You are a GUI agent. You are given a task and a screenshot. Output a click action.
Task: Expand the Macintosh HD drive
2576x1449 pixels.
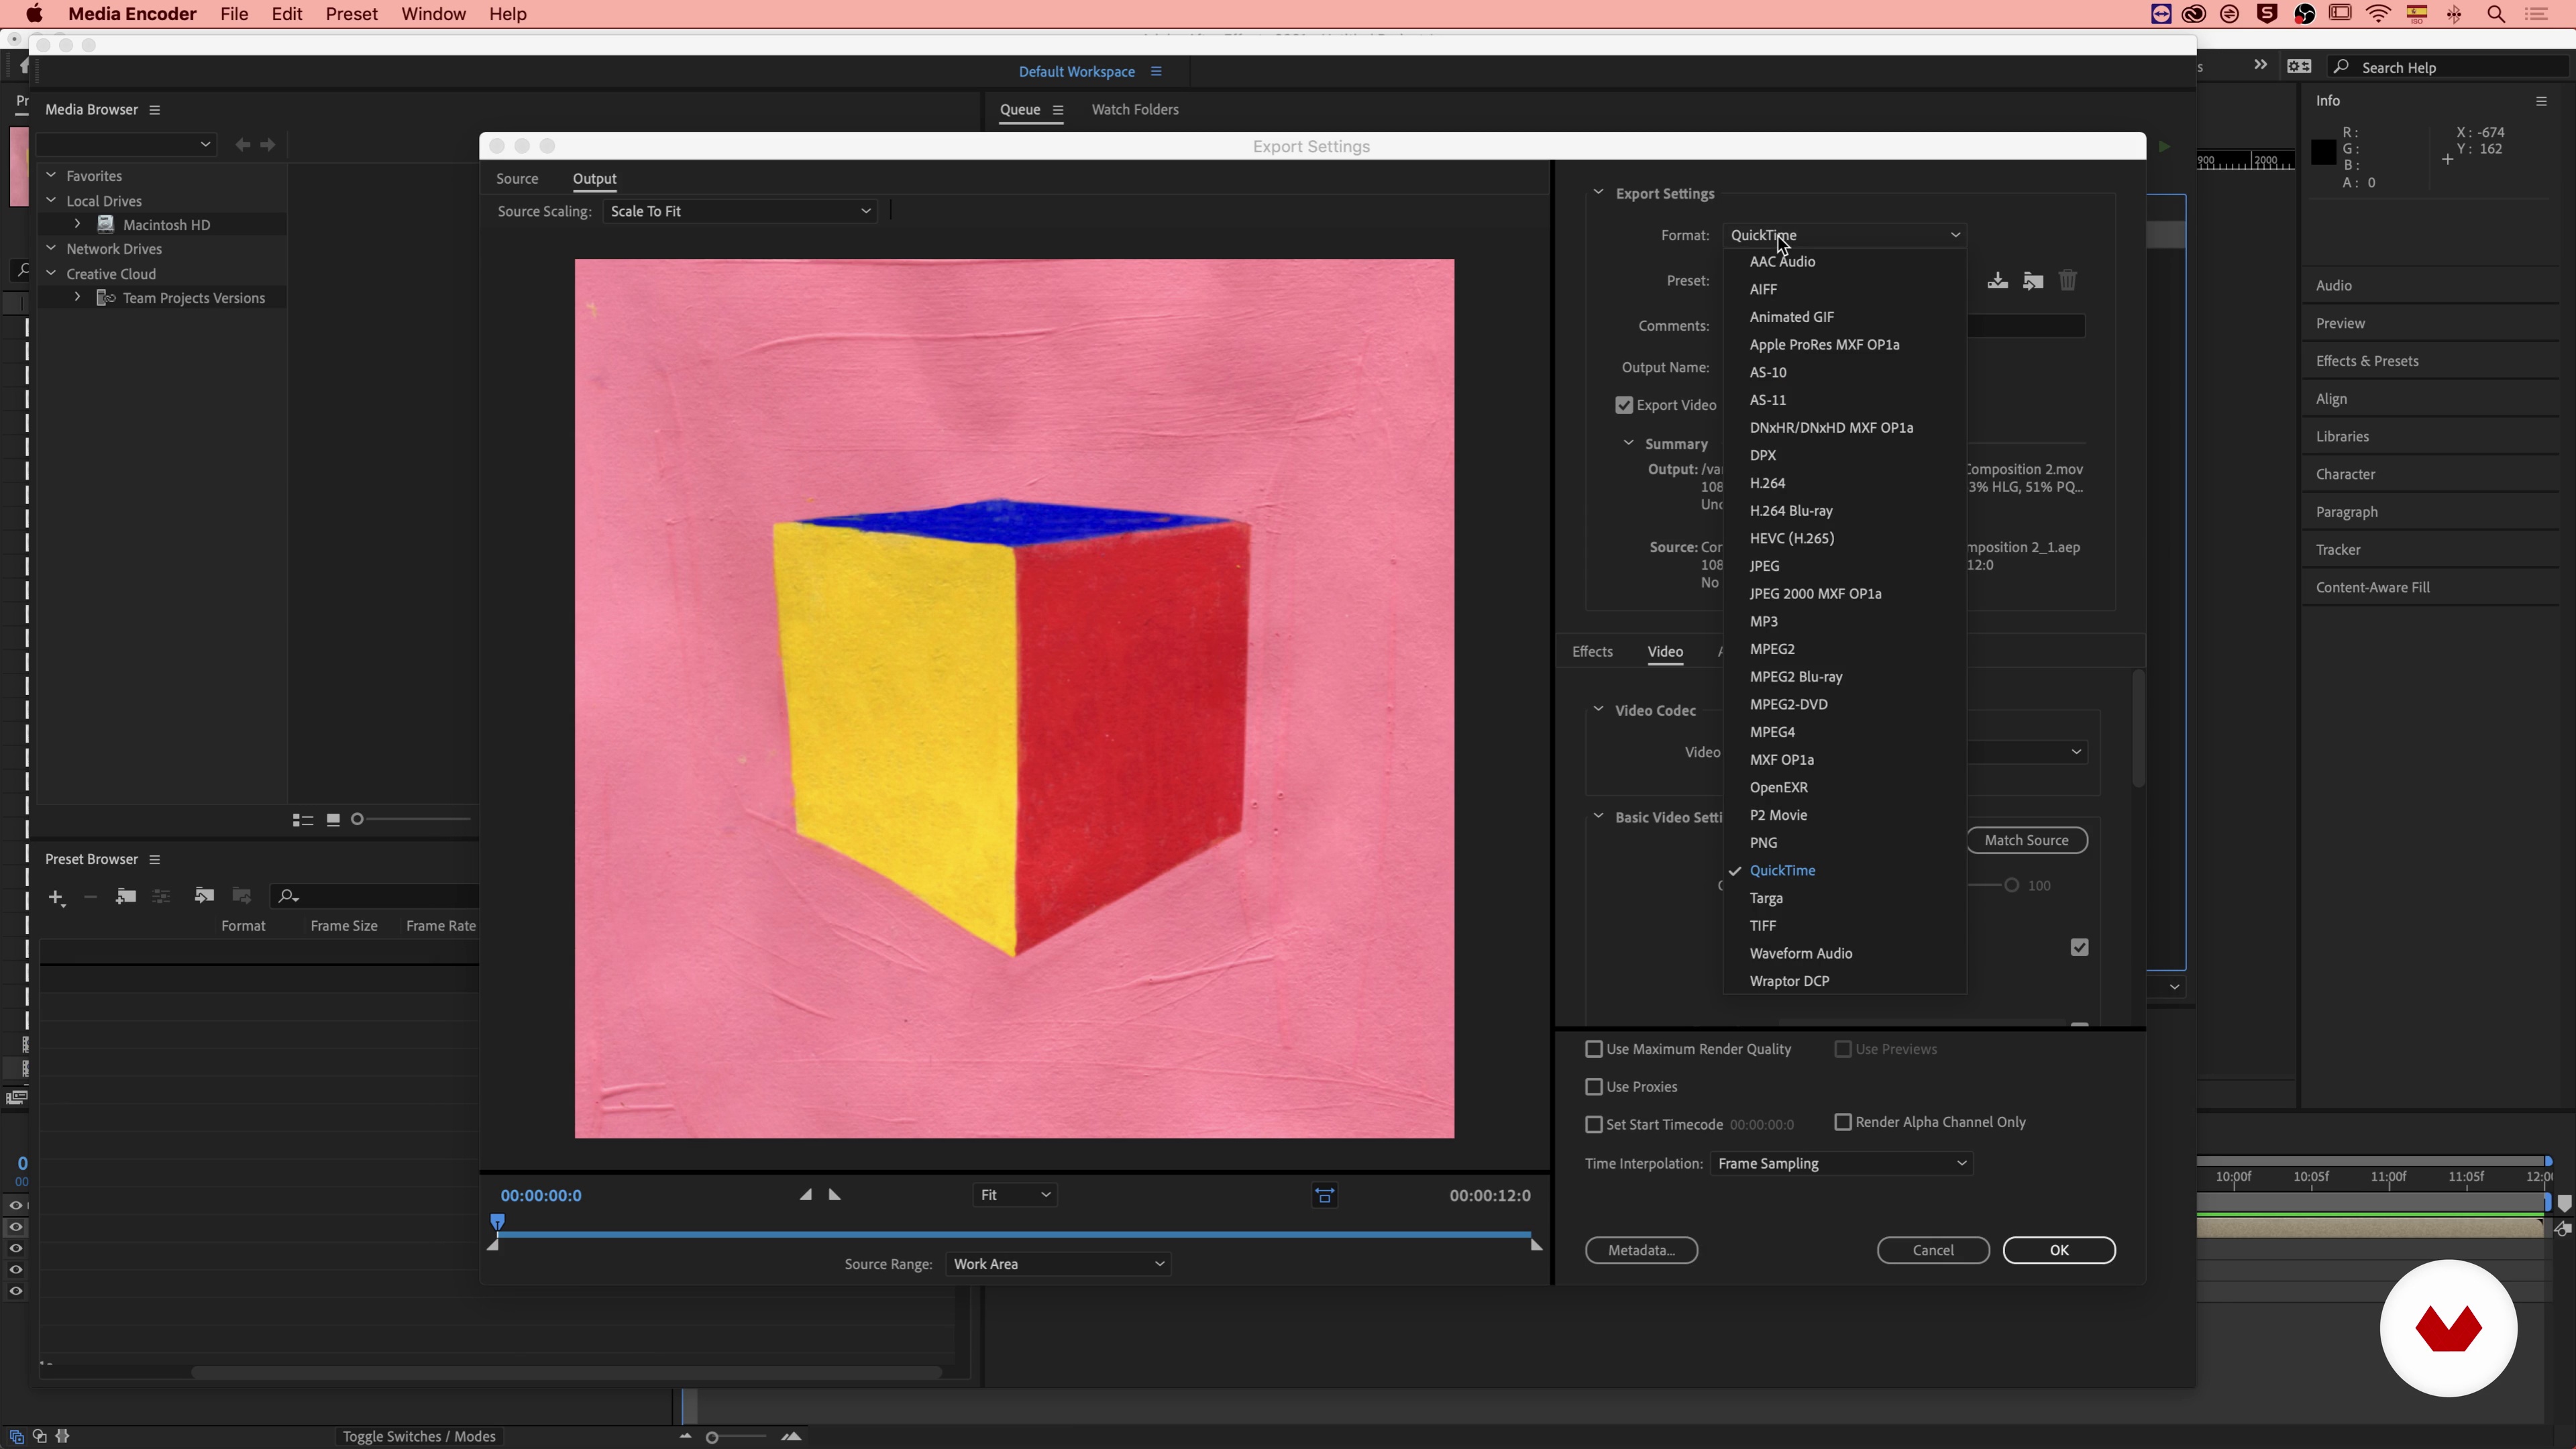point(77,224)
